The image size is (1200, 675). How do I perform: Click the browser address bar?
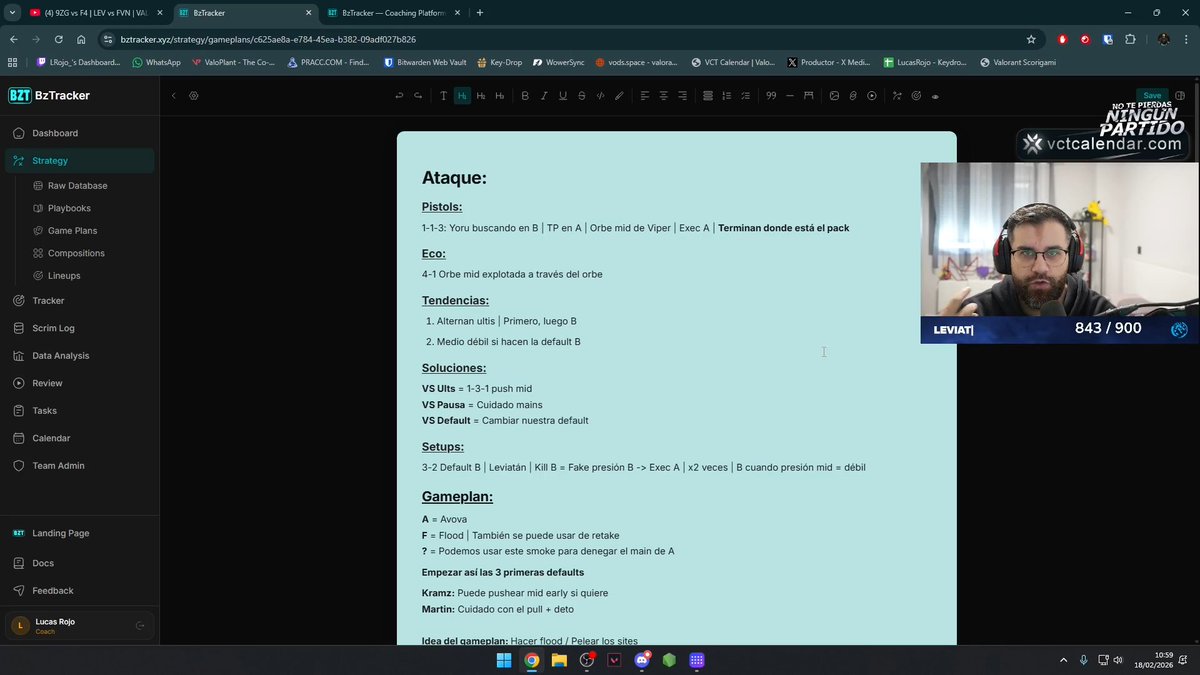pyautogui.click(x=570, y=39)
